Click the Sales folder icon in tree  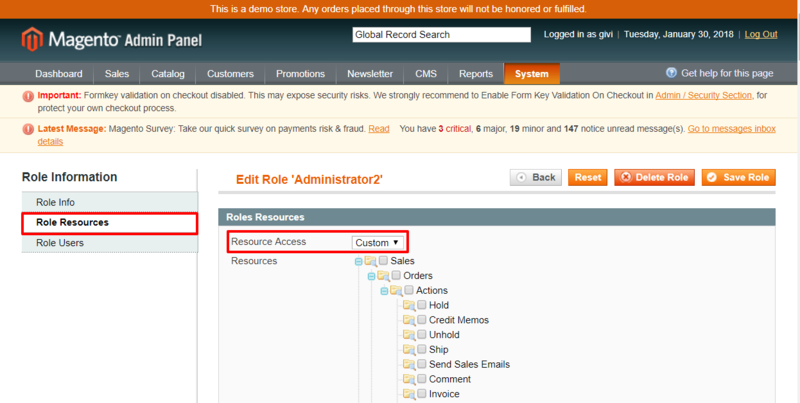coord(370,262)
